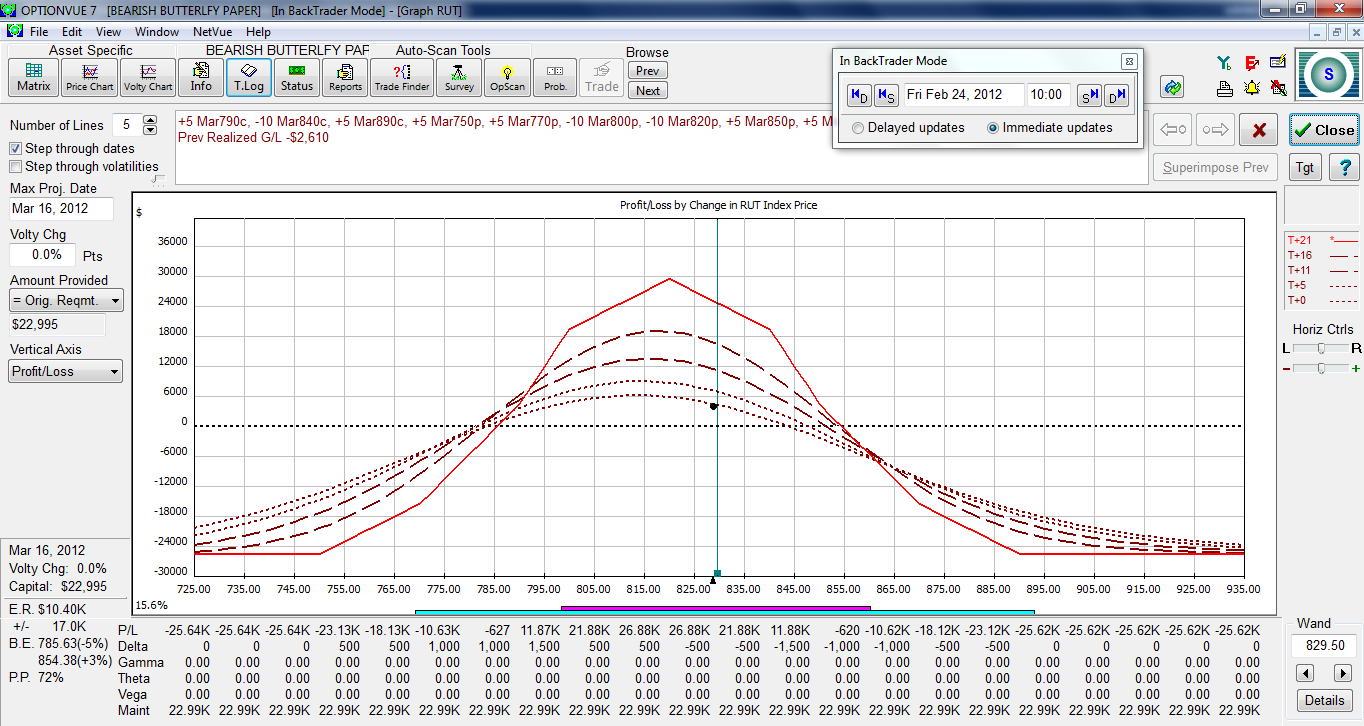Click the green Yb icon
Screen dimensions: 1364x726
point(1224,62)
